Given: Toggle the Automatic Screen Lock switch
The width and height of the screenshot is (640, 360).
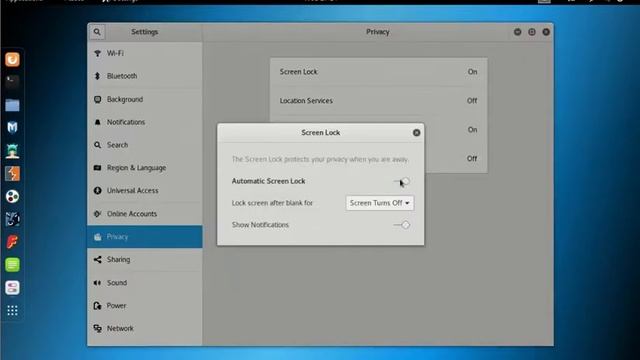Looking at the screenshot, I should click(402, 181).
